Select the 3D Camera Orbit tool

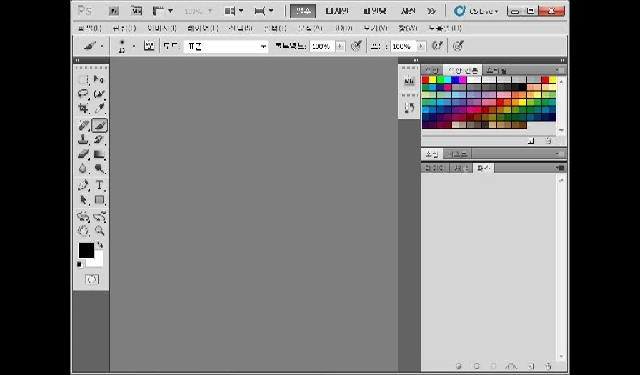tap(99, 216)
